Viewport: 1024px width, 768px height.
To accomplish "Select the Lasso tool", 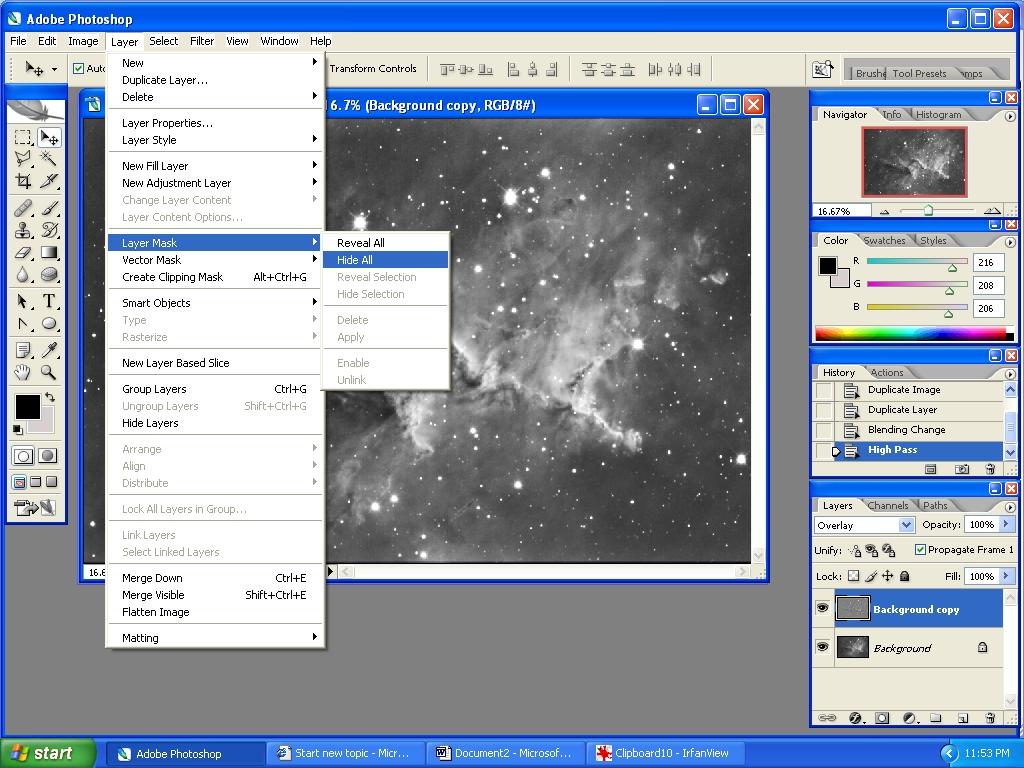I will pyautogui.click(x=24, y=159).
